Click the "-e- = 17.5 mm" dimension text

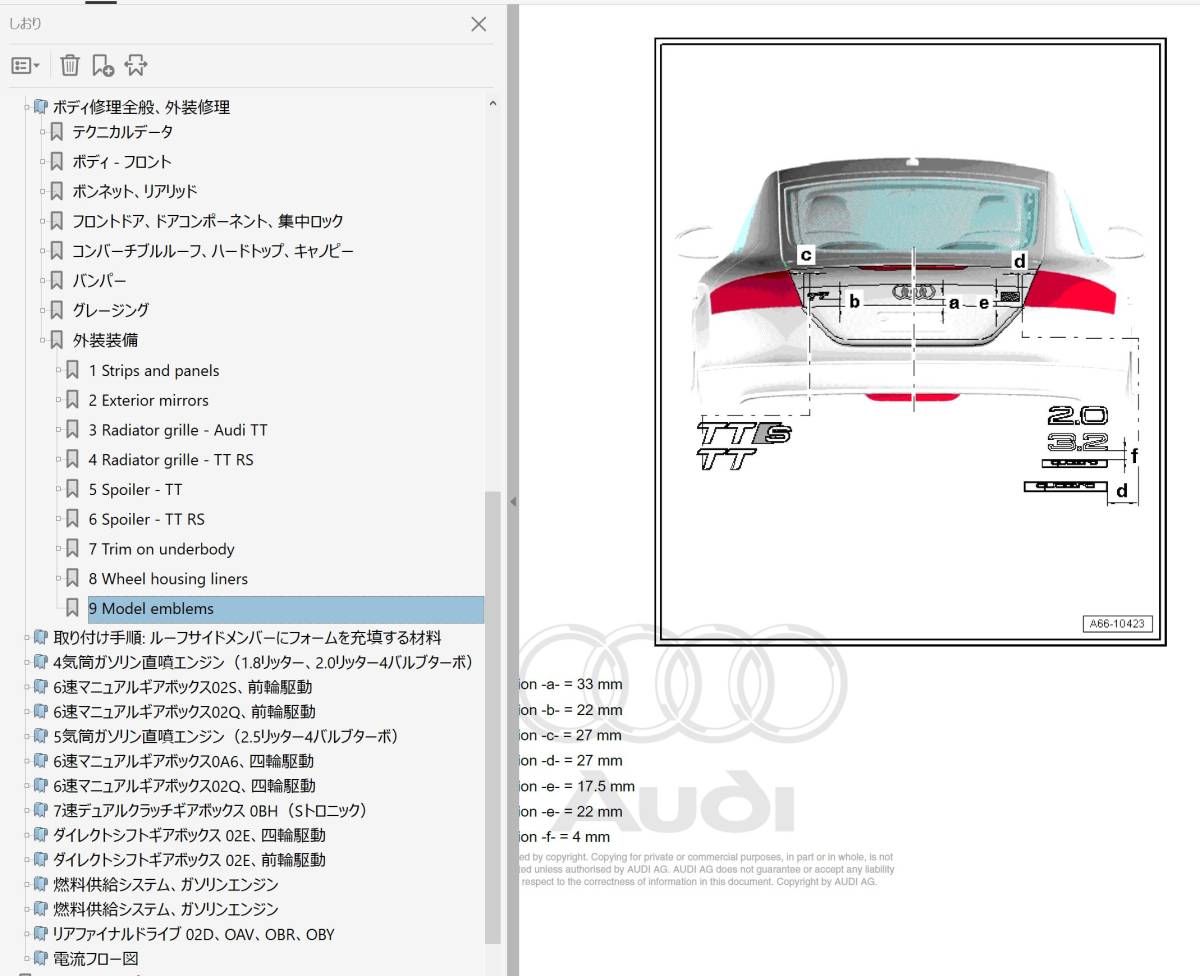[x=587, y=786]
